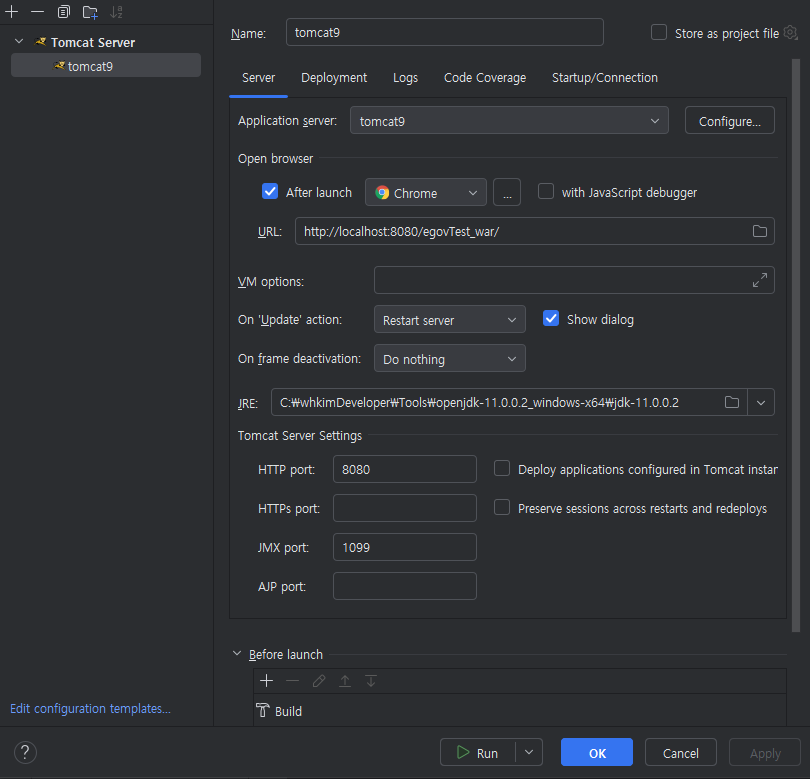Focus the JMX port field
The width and height of the screenshot is (810, 779).
coord(404,547)
